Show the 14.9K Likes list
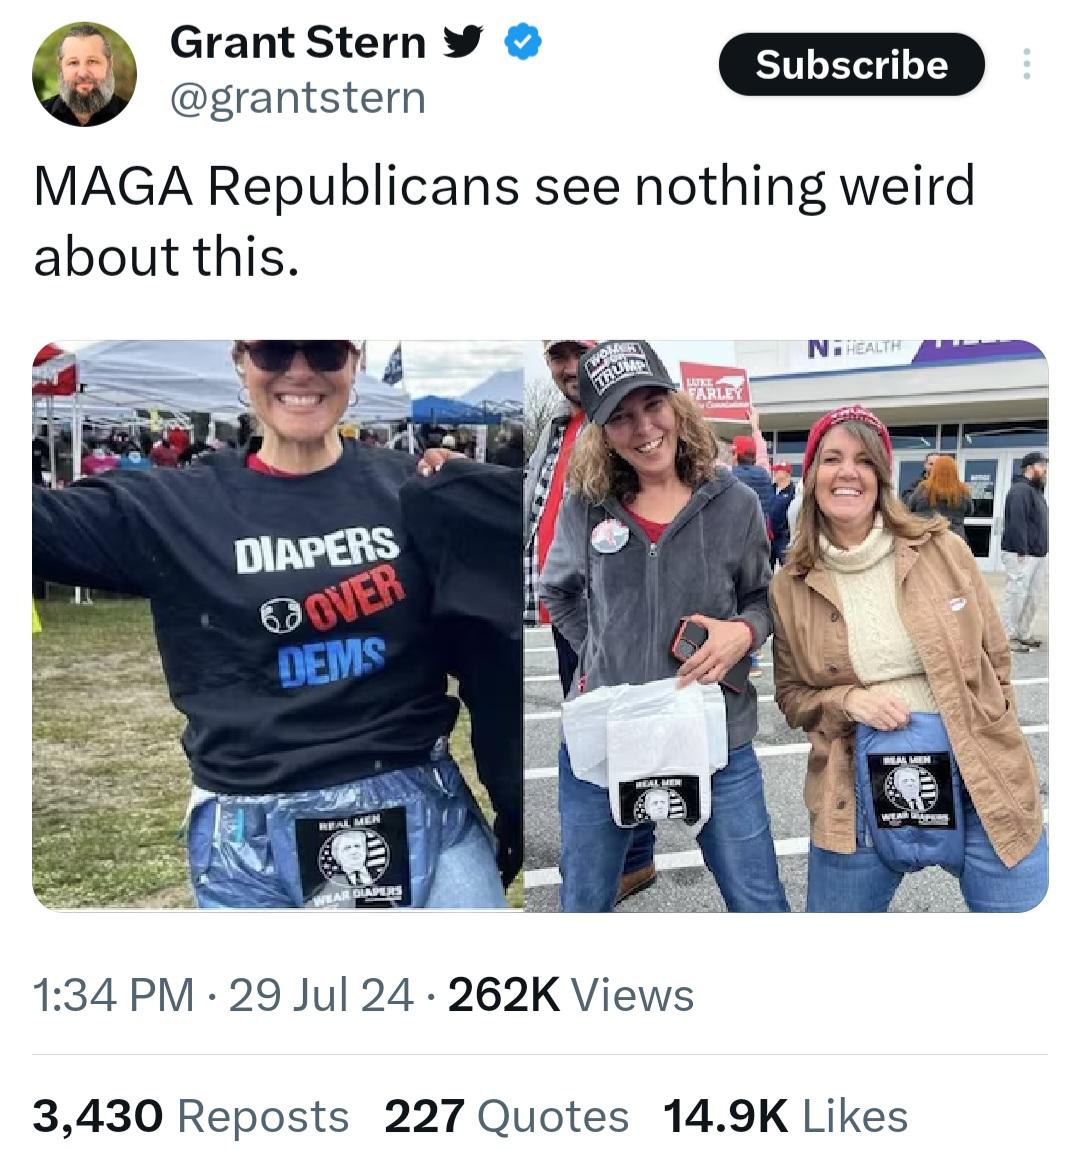The height and width of the screenshot is (1150, 1080). tap(785, 1116)
